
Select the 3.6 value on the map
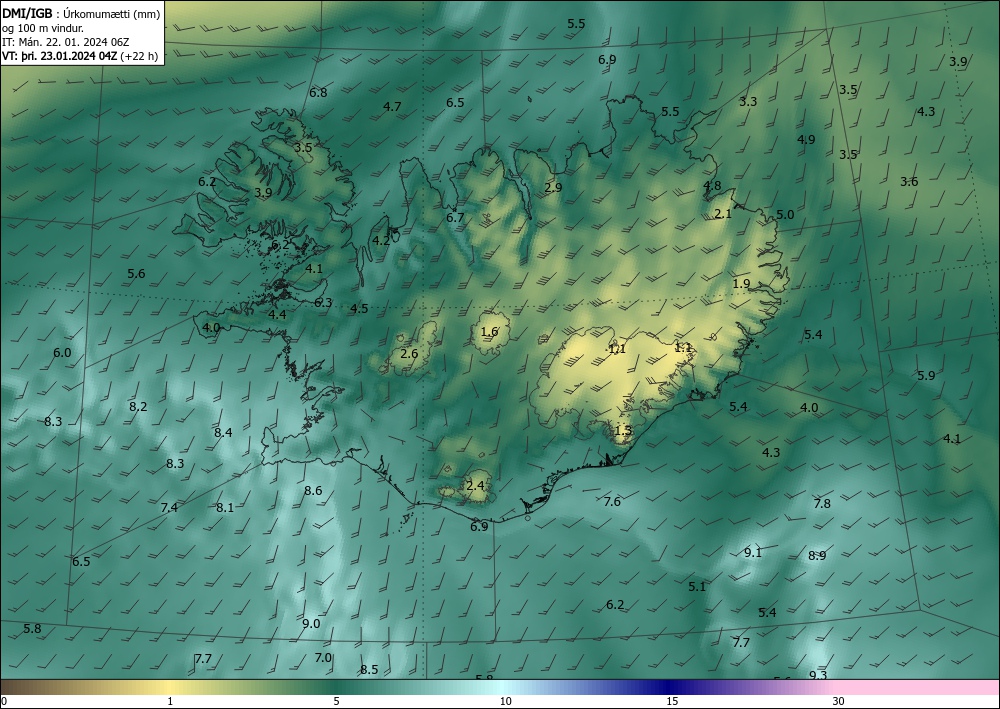click(x=909, y=182)
